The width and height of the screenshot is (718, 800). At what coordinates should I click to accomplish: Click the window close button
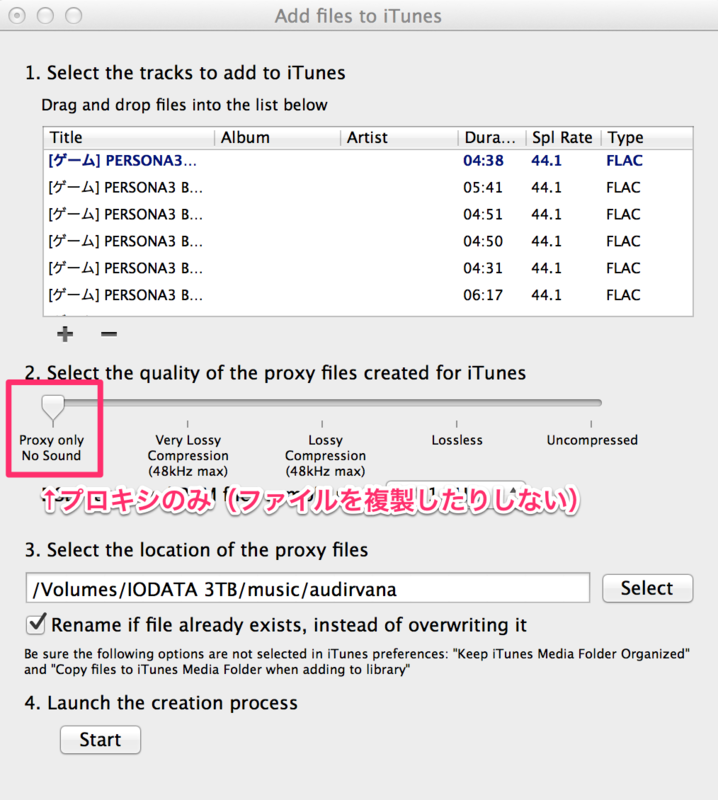click(x=17, y=16)
